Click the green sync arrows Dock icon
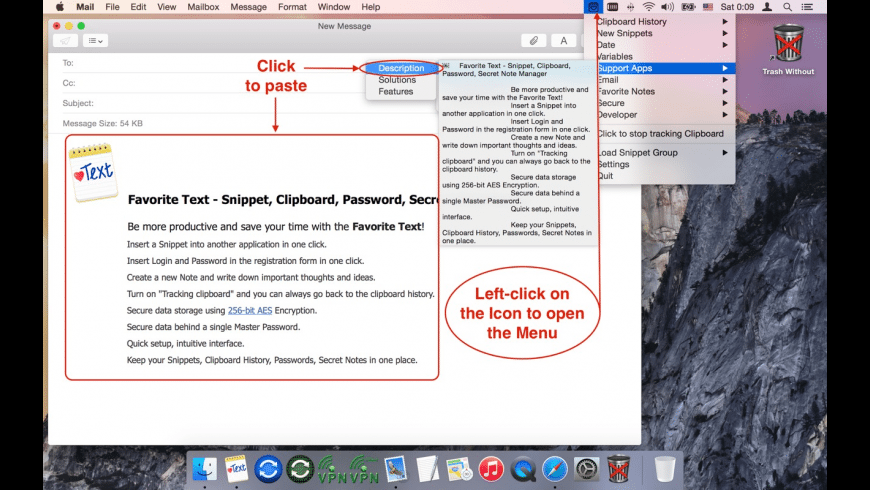Screen dimensions: 870x490 click(300, 469)
